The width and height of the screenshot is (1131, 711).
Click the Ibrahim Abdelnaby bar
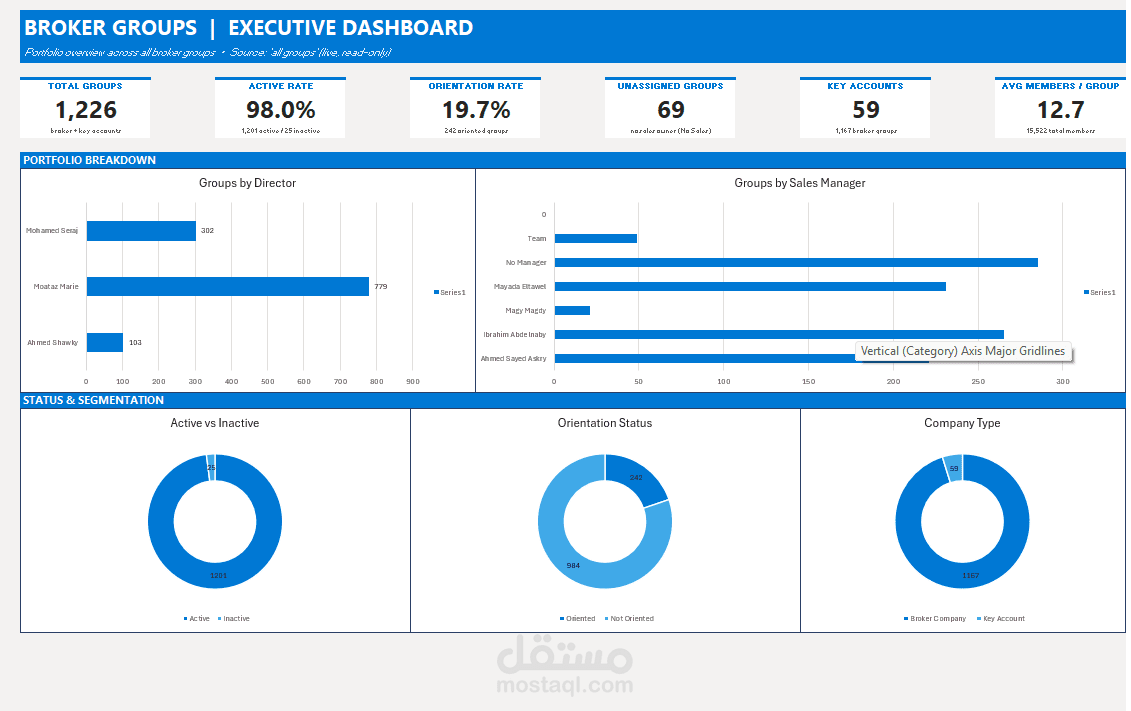tap(779, 335)
